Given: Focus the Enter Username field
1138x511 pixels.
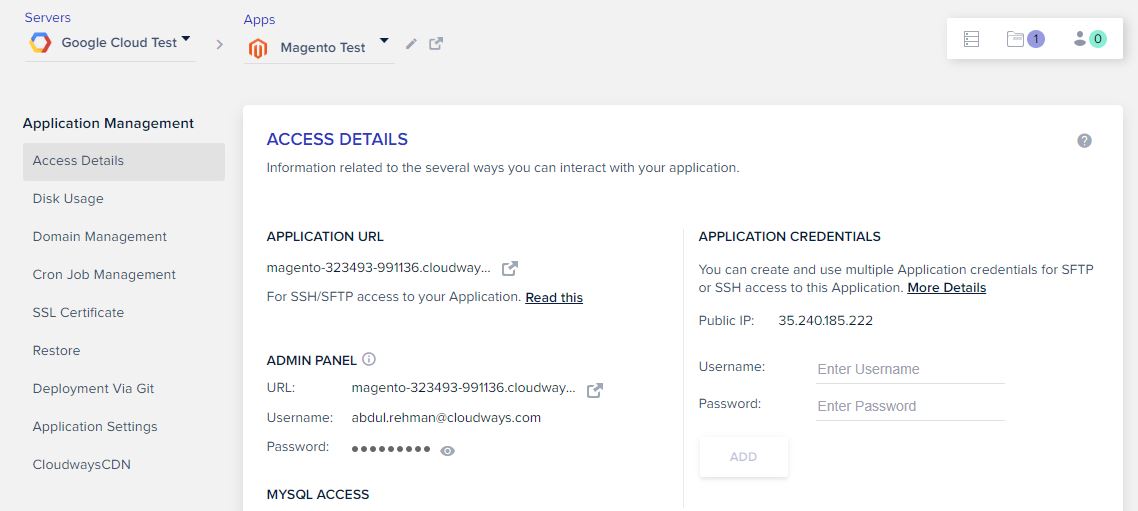Looking at the screenshot, I should pyautogui.click(x=910, y=369).
